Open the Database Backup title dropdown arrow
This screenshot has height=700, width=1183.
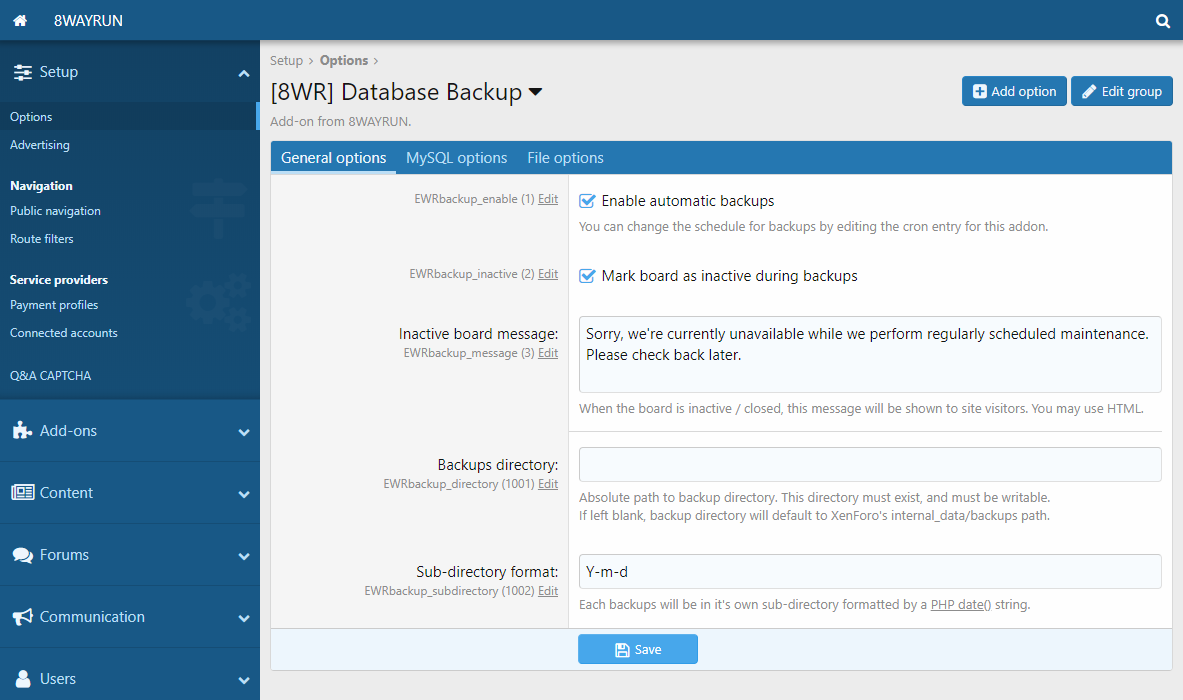[535, 93]
